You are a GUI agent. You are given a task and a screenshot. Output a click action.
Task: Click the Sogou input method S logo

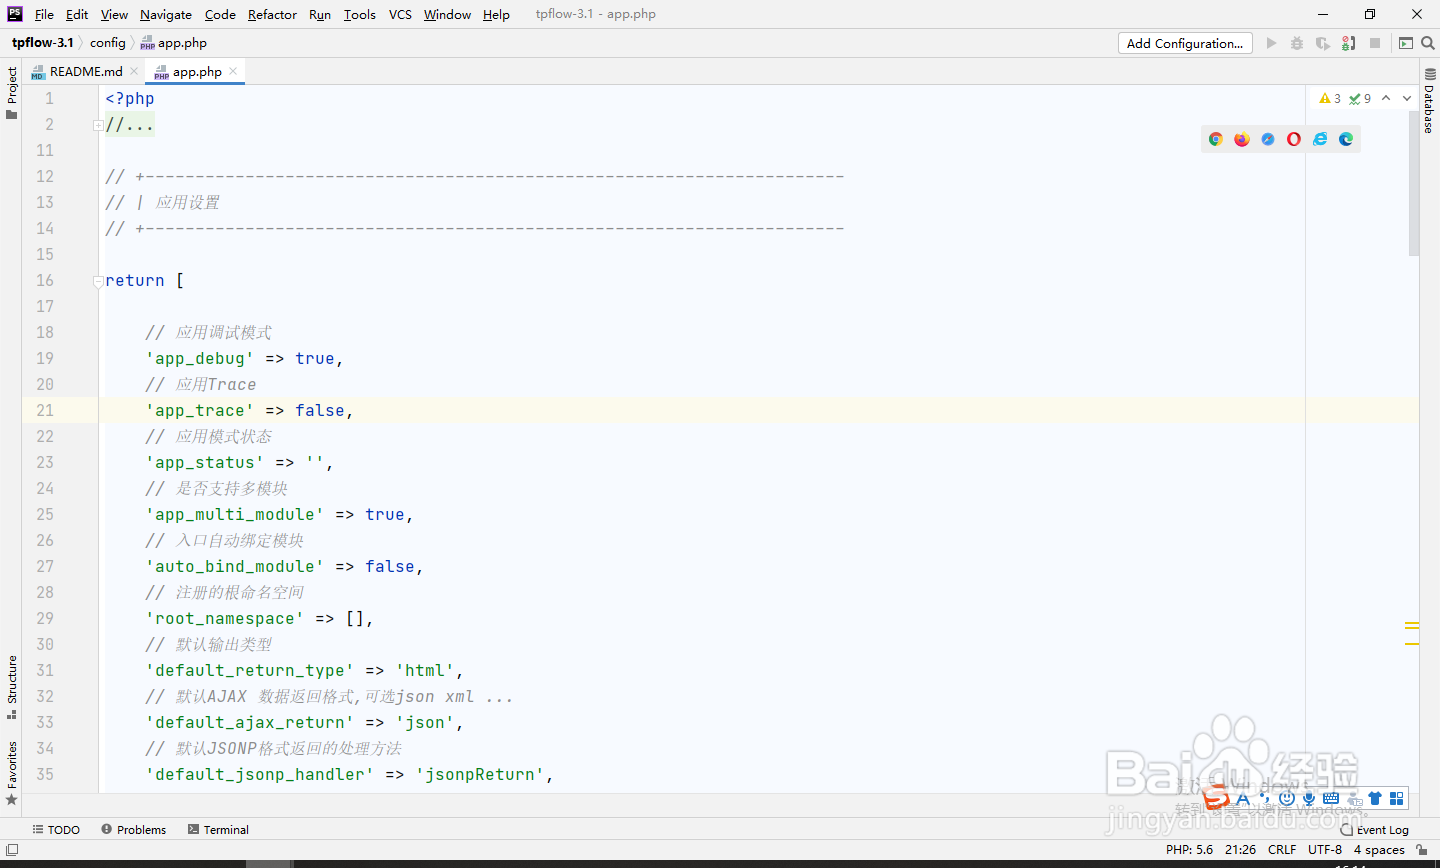(1215, 798)
